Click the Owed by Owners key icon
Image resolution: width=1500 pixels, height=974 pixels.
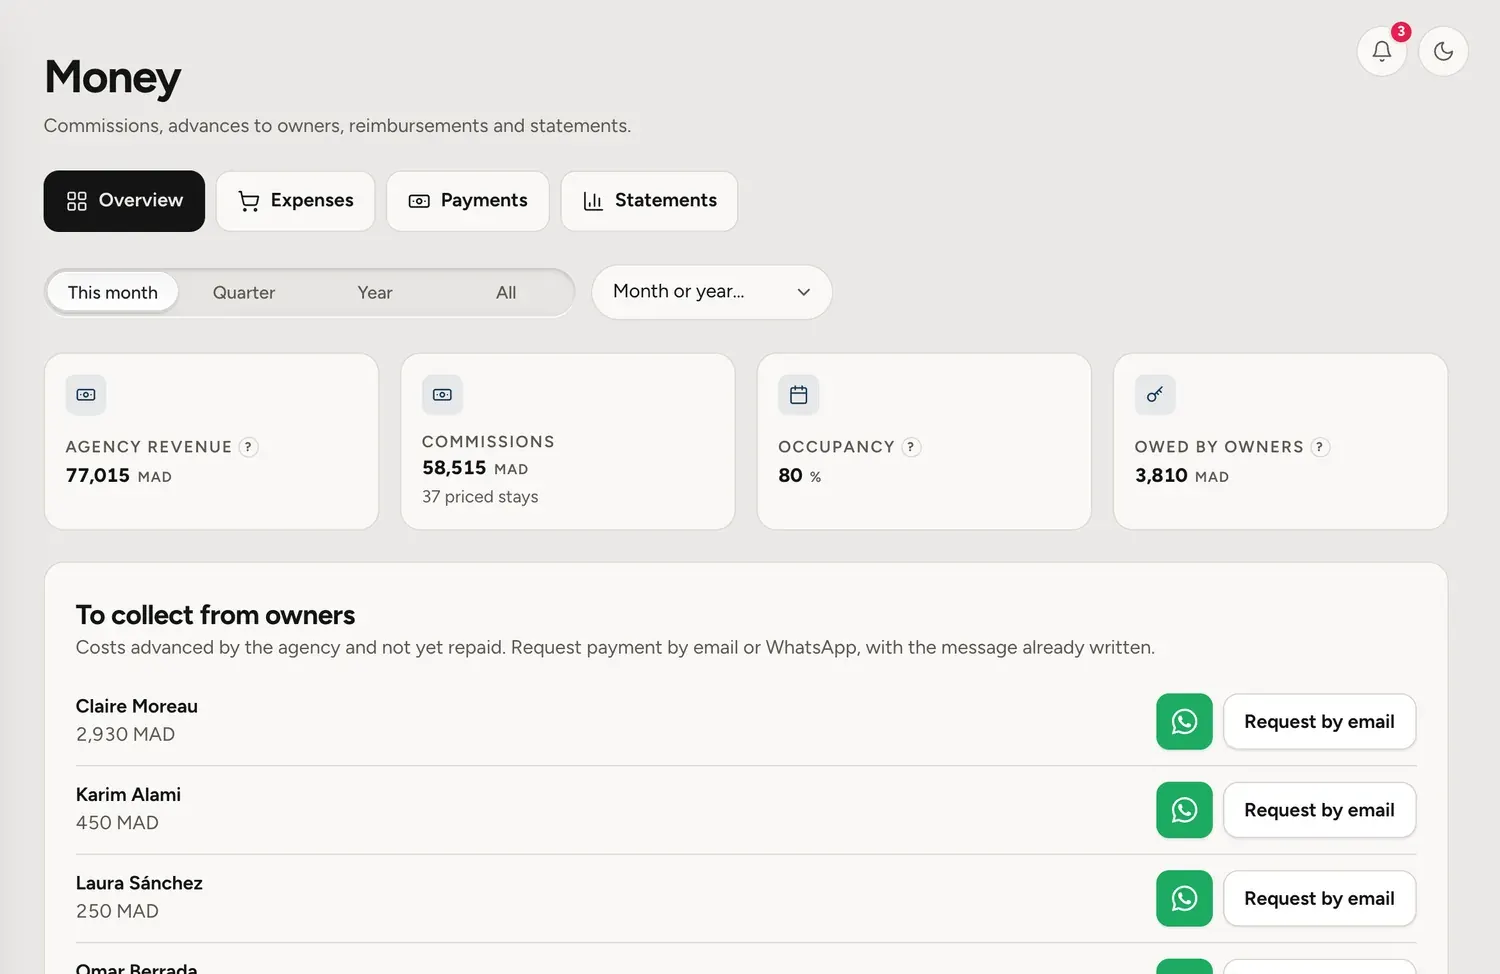[1155, 395]
